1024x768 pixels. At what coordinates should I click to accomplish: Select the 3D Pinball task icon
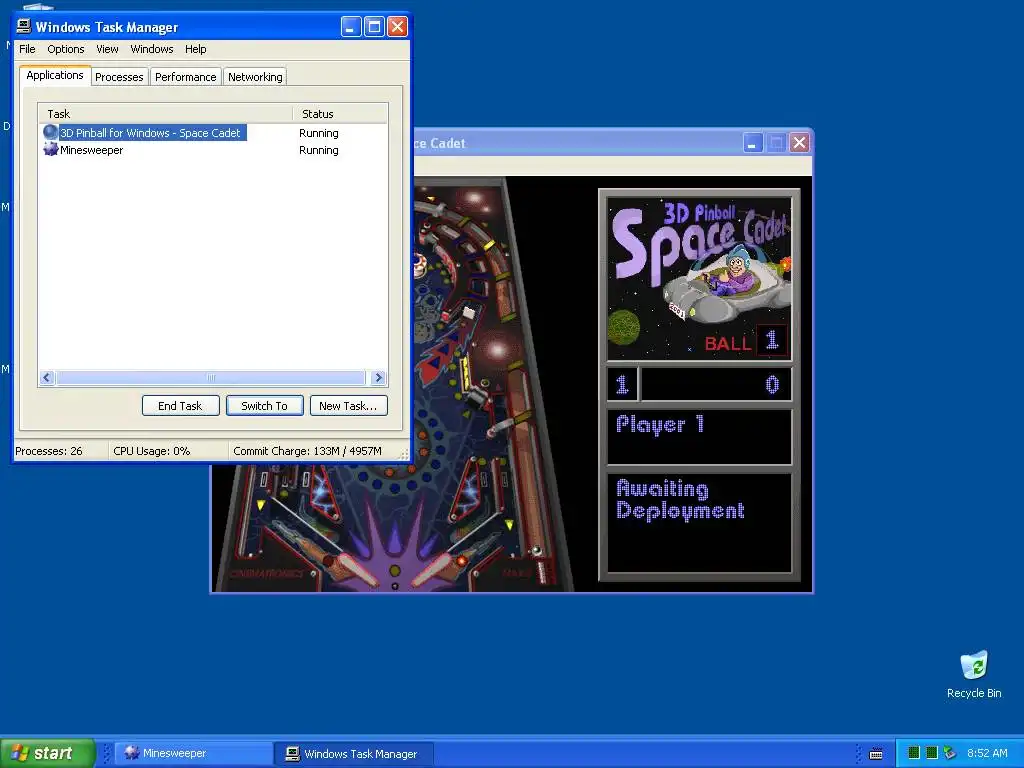pyautogui.click(x=50, y=133)
